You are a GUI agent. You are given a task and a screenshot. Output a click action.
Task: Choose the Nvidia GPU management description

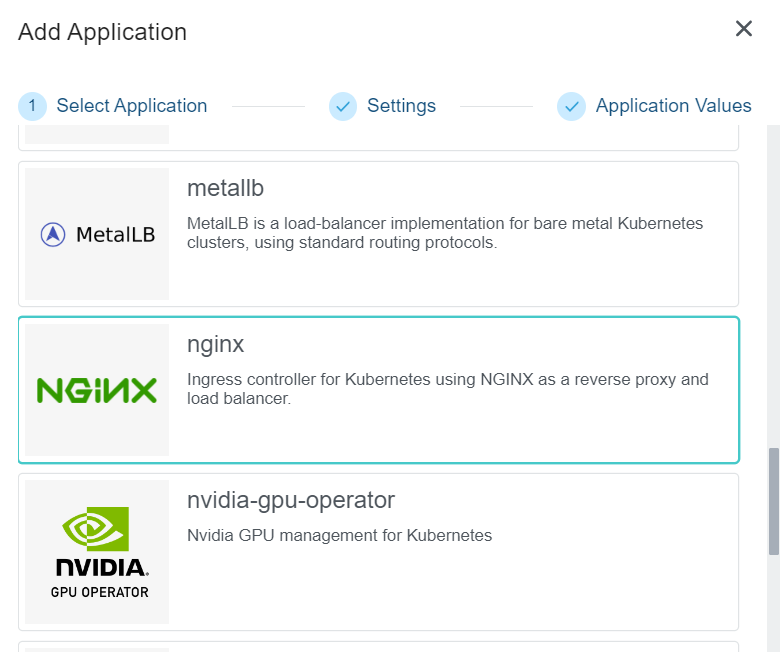click(339, 536)
